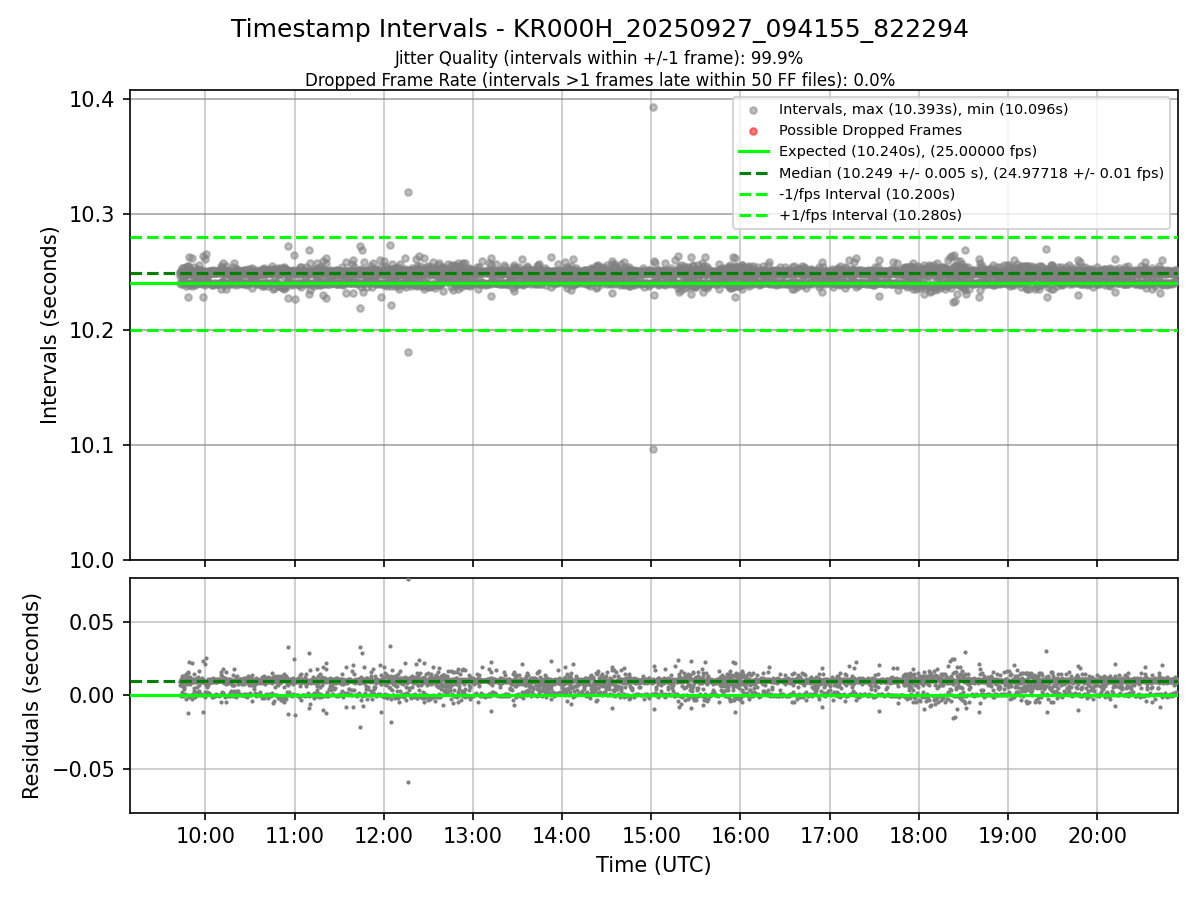1200x900 pixels.
Task: Click legend entry 'Median (10.249 +/- 0.005 s)'
Action: [971, 172]
